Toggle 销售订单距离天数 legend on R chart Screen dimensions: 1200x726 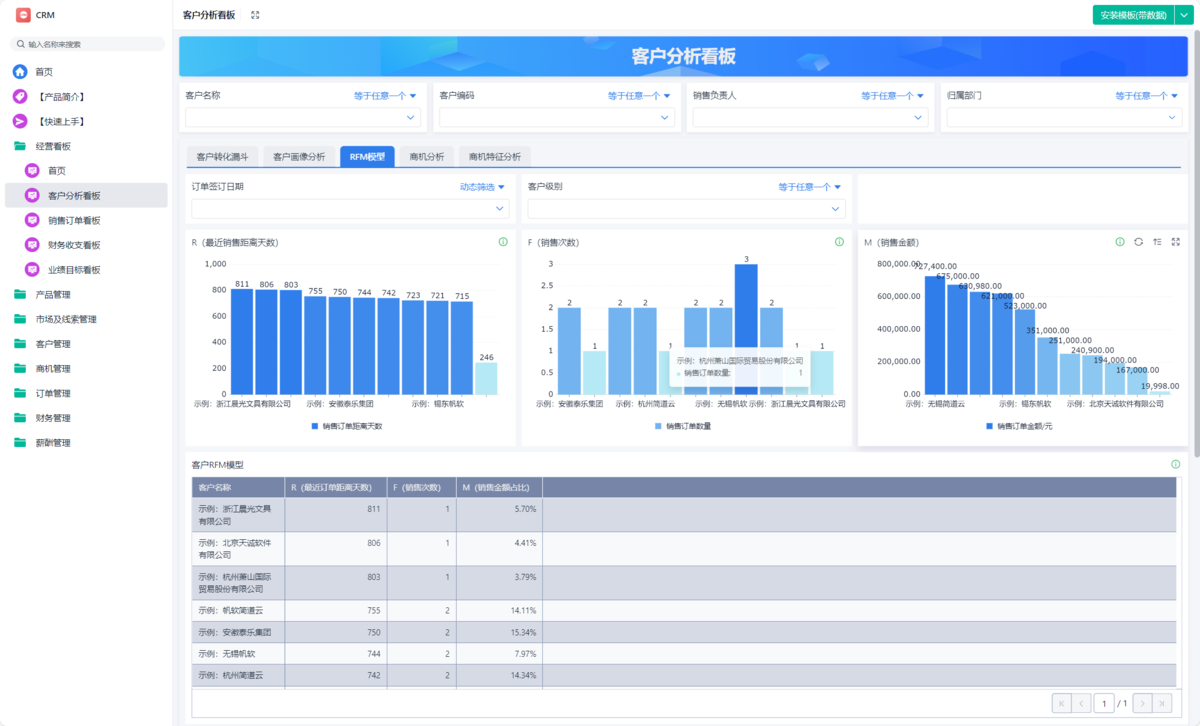pos(346,426)
